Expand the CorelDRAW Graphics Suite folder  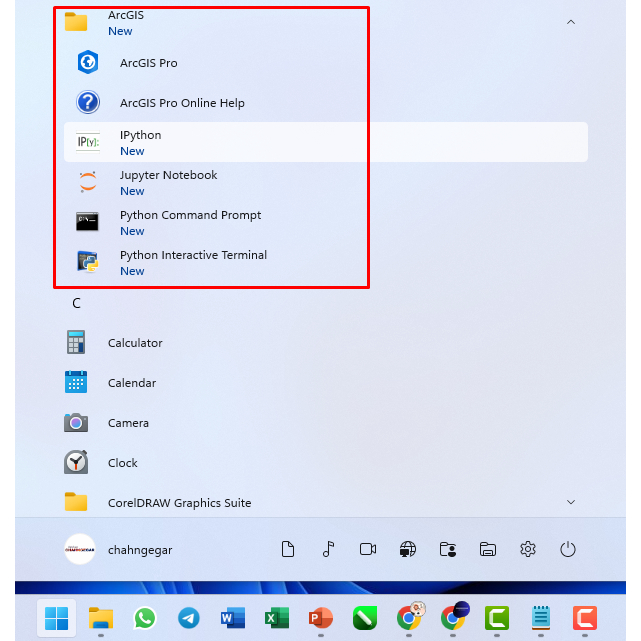(570, 502)
